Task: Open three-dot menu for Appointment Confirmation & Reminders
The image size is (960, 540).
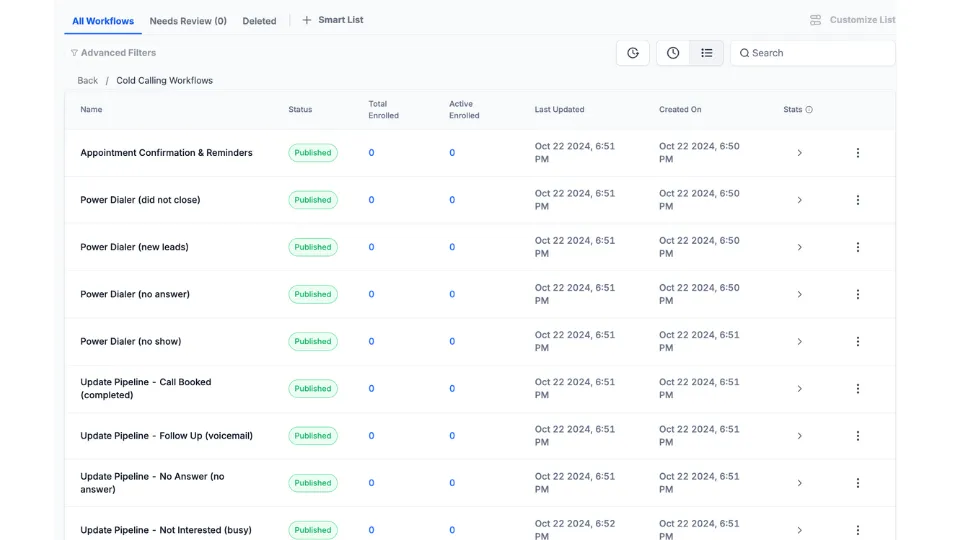Action: click(858, 152)
